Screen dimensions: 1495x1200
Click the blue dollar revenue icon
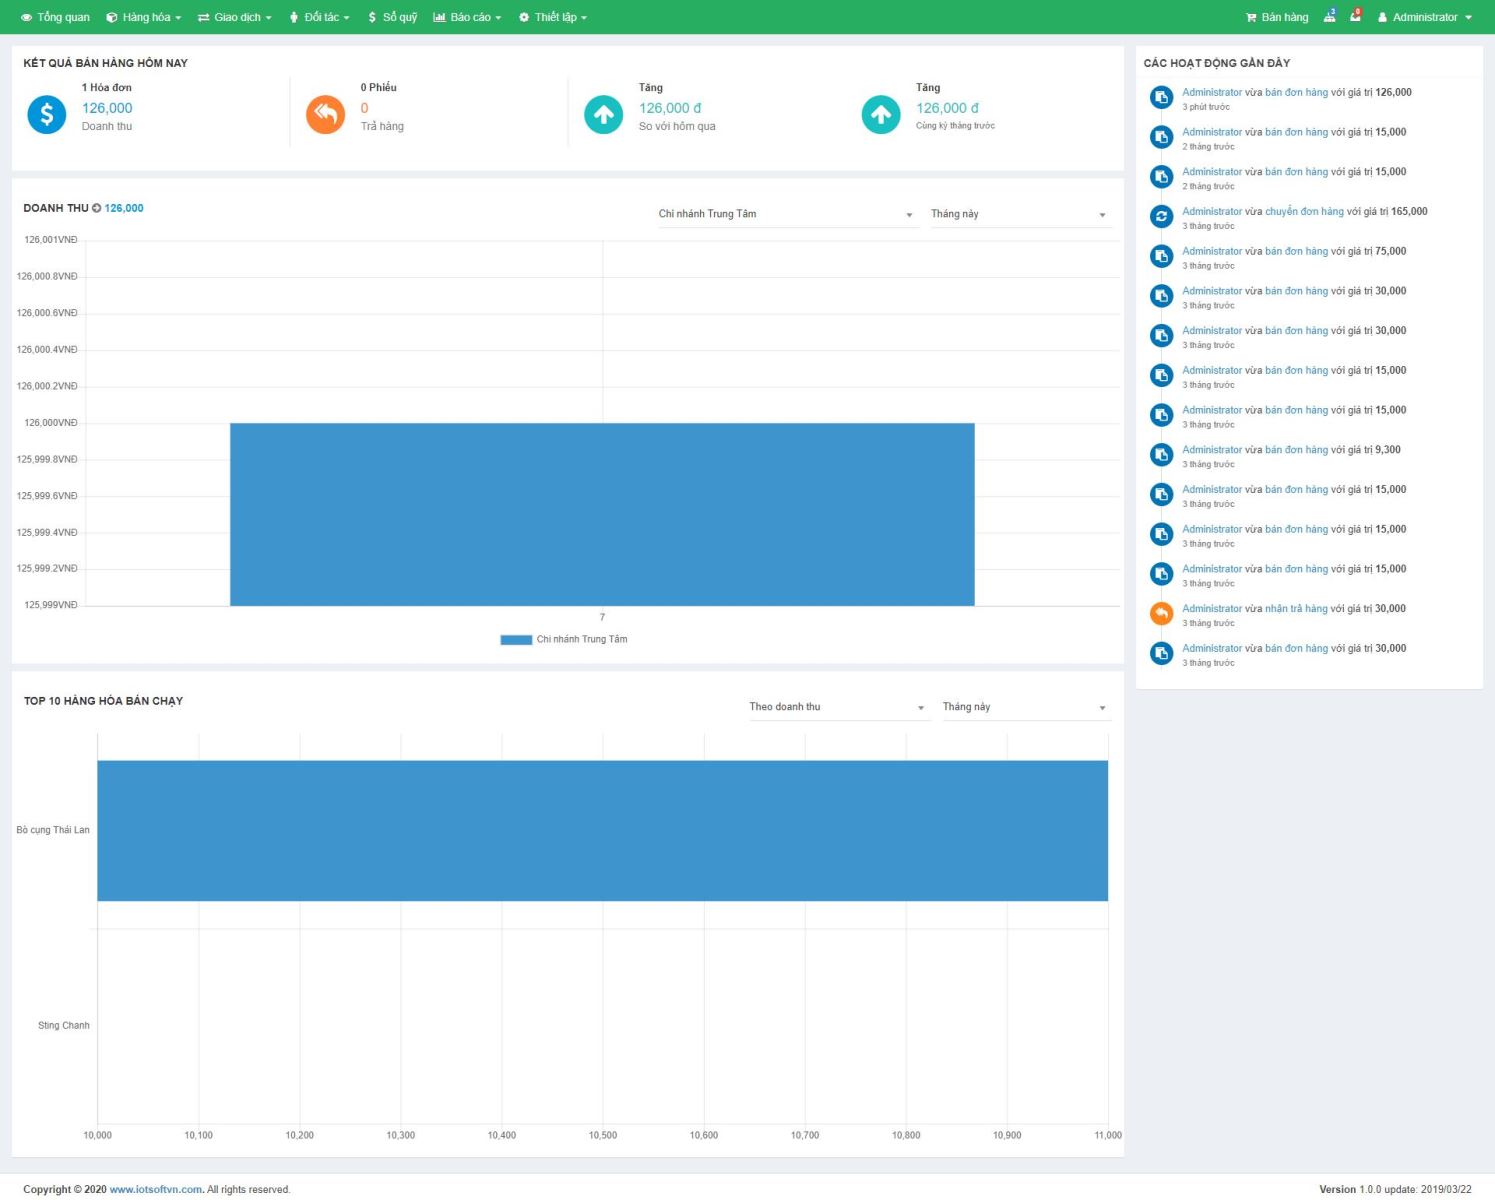tap(46, 115)
